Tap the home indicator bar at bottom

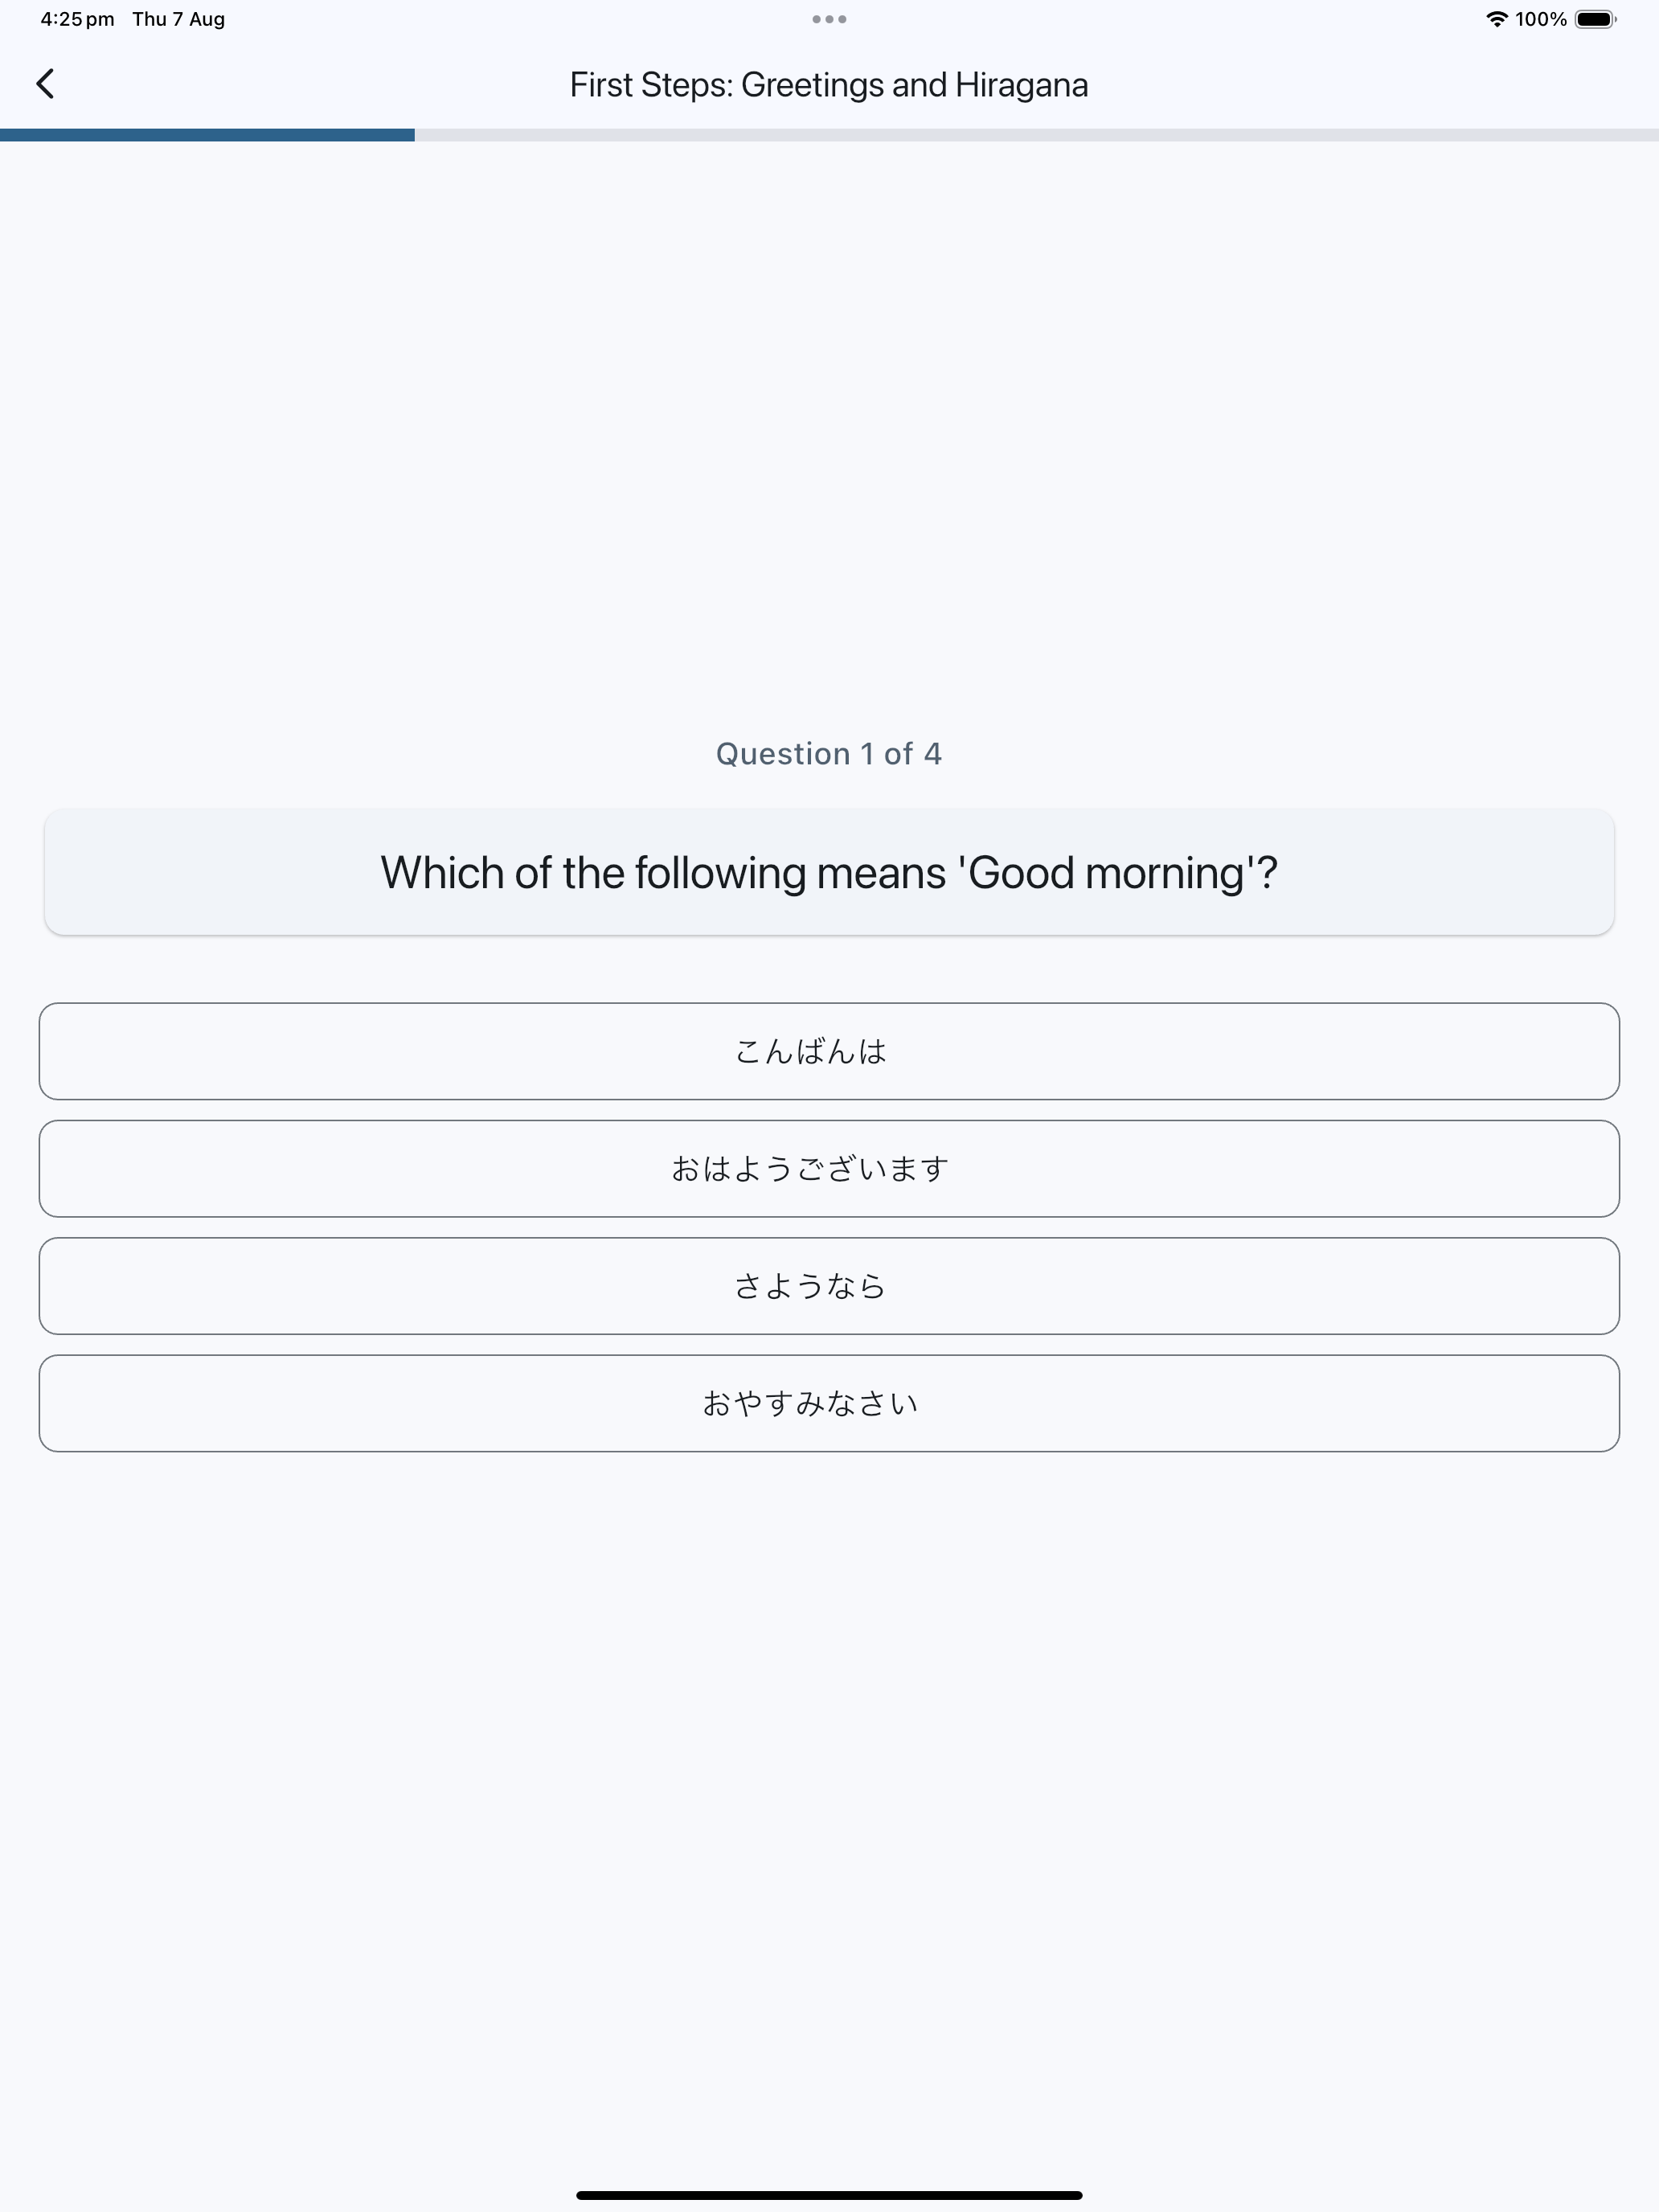click(x=829, y=2195)
